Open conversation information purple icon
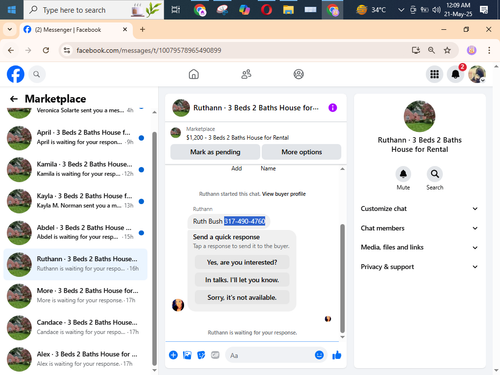The height and width of the screenshot is (375, 500). pyautogui.click(x=333, y=108)
